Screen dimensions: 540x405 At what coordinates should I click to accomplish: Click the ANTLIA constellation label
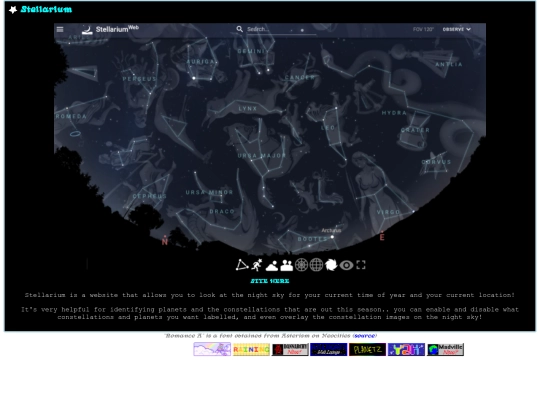[x=449, y=64]
